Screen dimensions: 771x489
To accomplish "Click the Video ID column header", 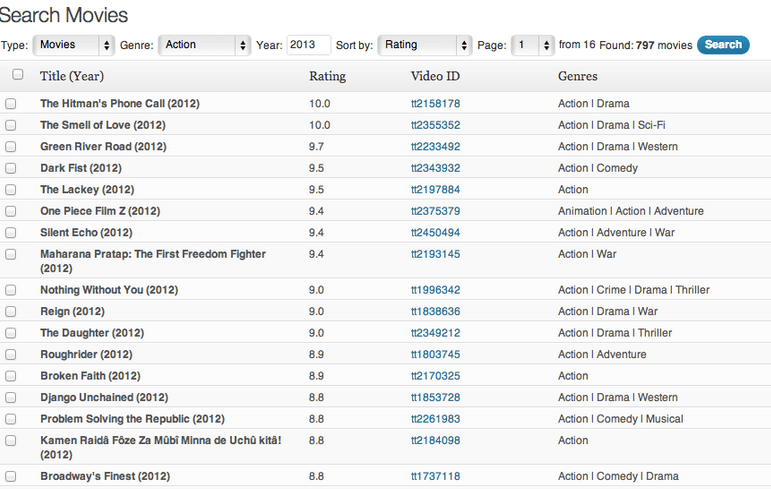I will (x=435, y=76).
